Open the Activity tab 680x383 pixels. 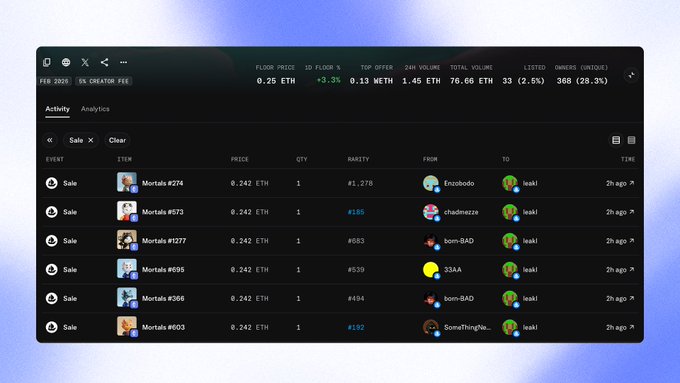[57, 109]
